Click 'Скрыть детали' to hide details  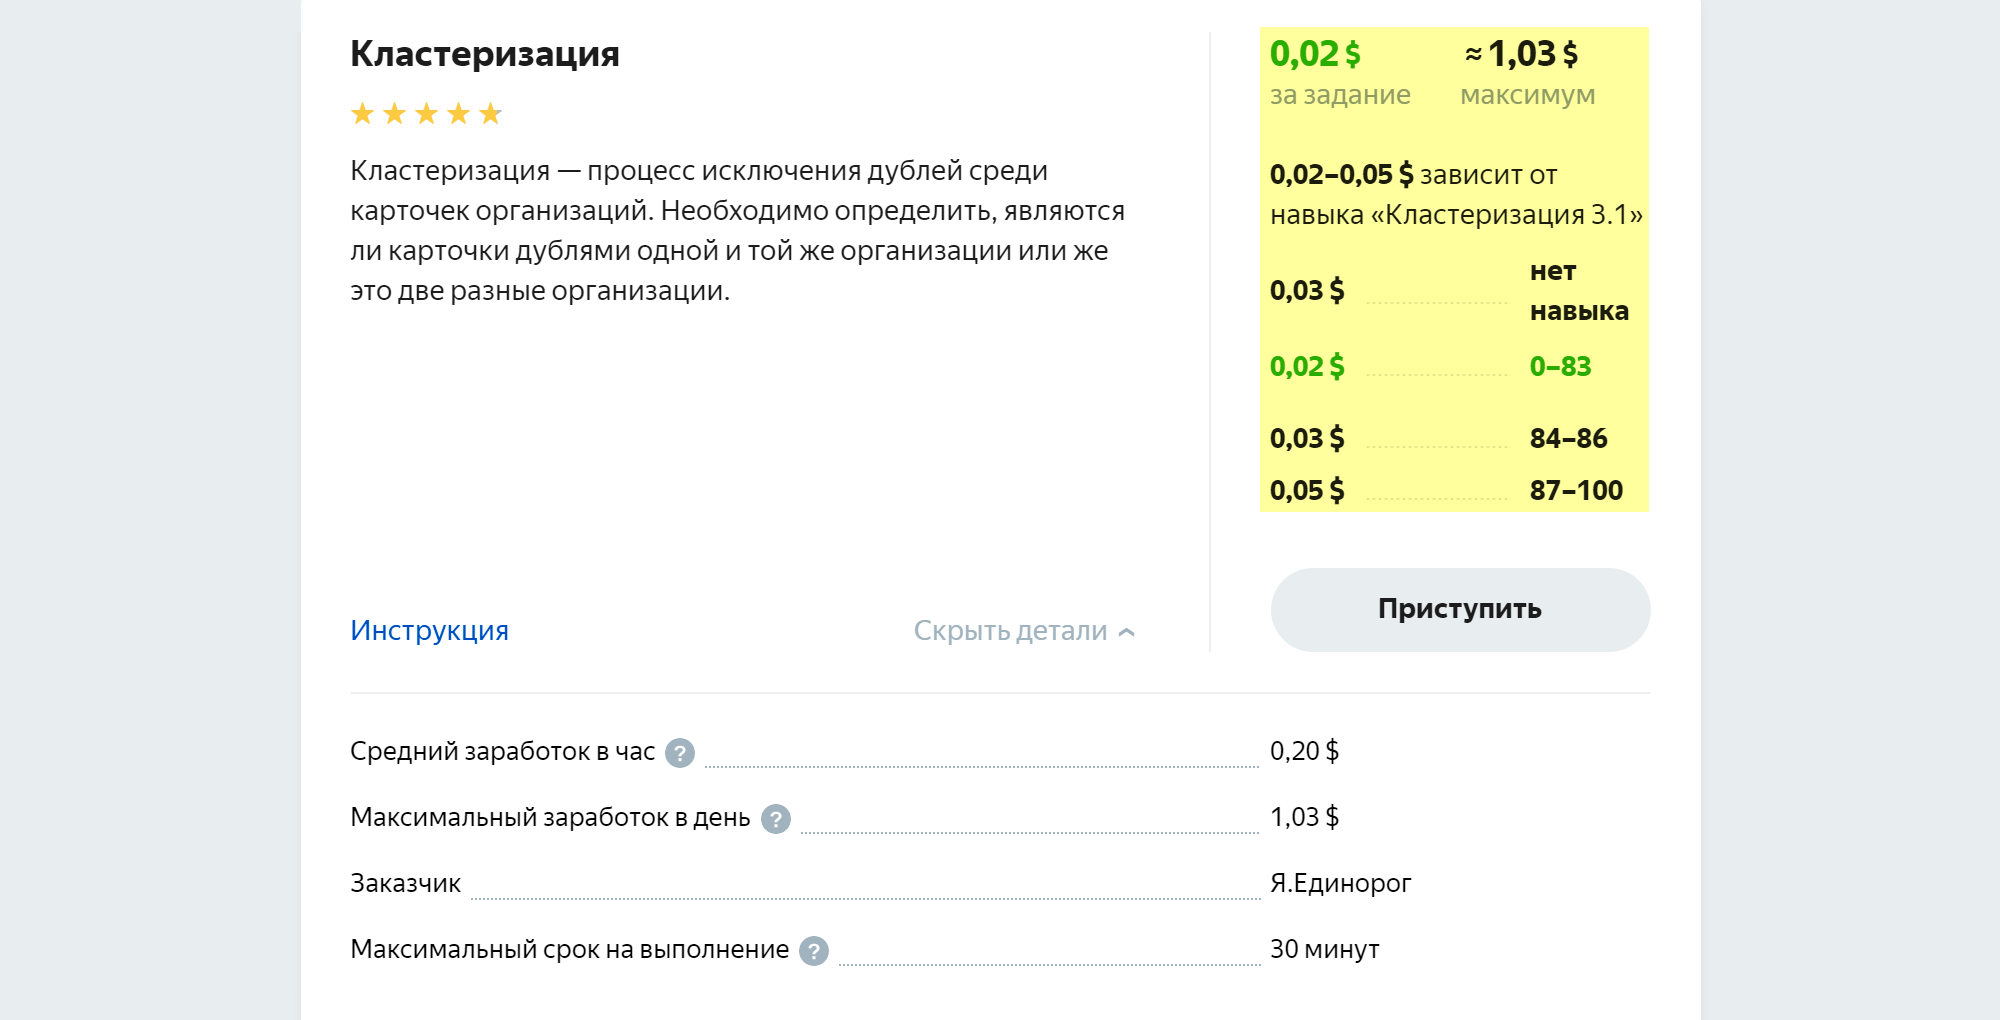(x=1010, y=631)
